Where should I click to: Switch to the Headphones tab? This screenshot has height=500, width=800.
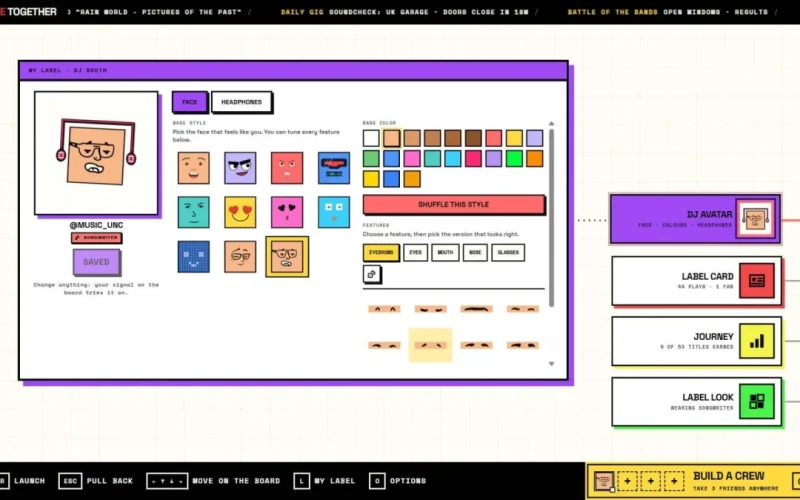241,102
